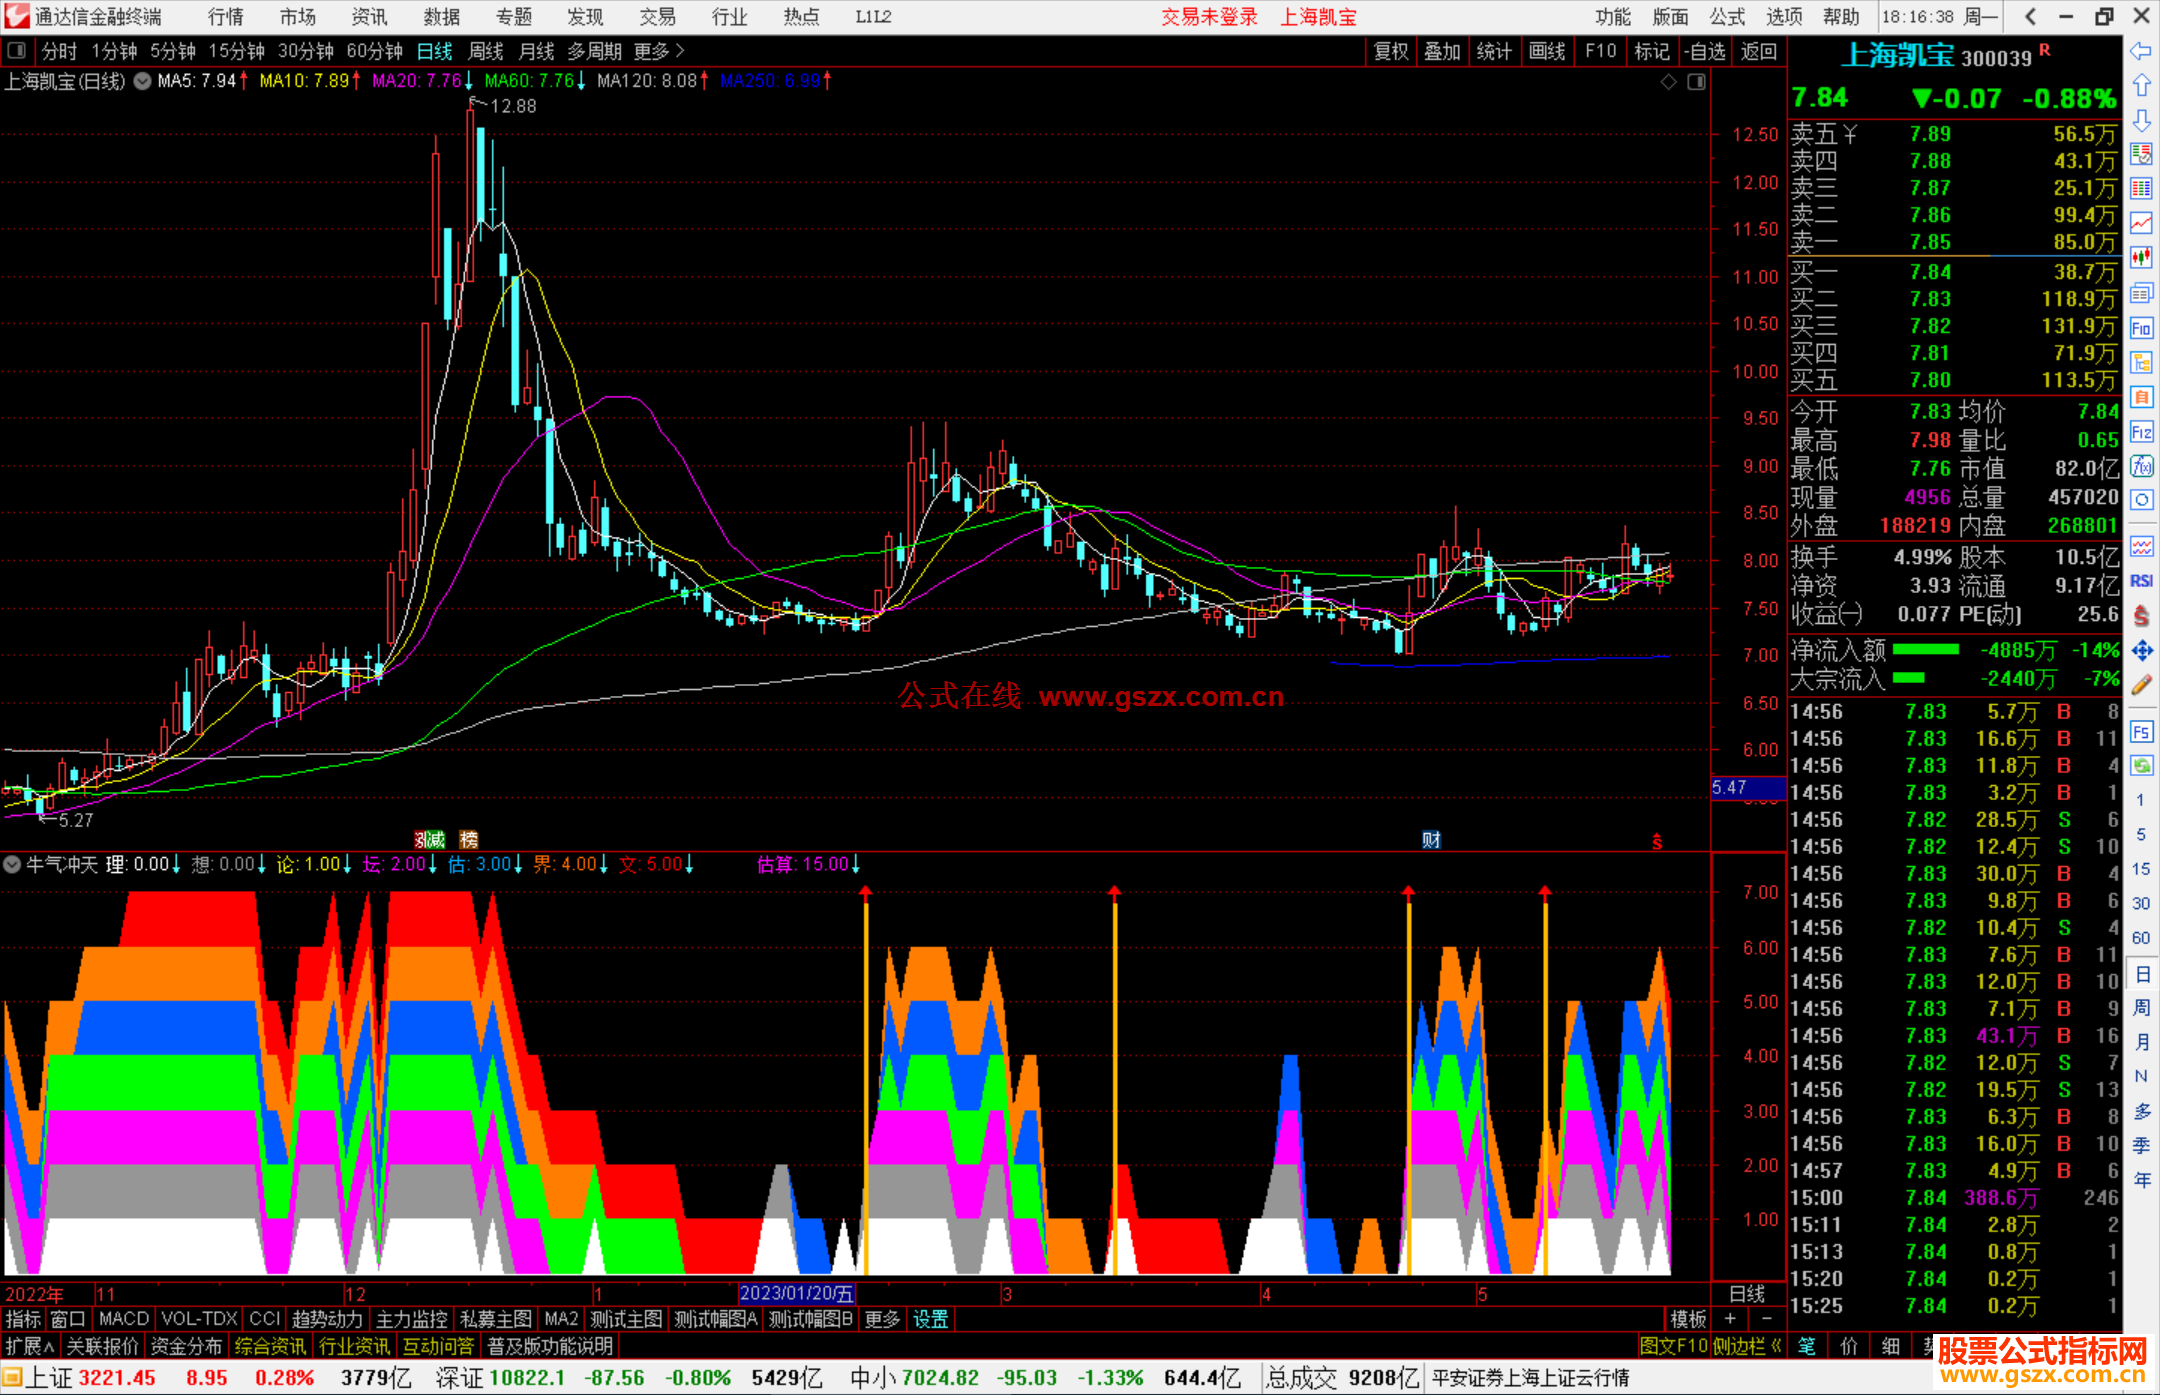Click the plus zoom button beside 模板

point(1731,1319)
